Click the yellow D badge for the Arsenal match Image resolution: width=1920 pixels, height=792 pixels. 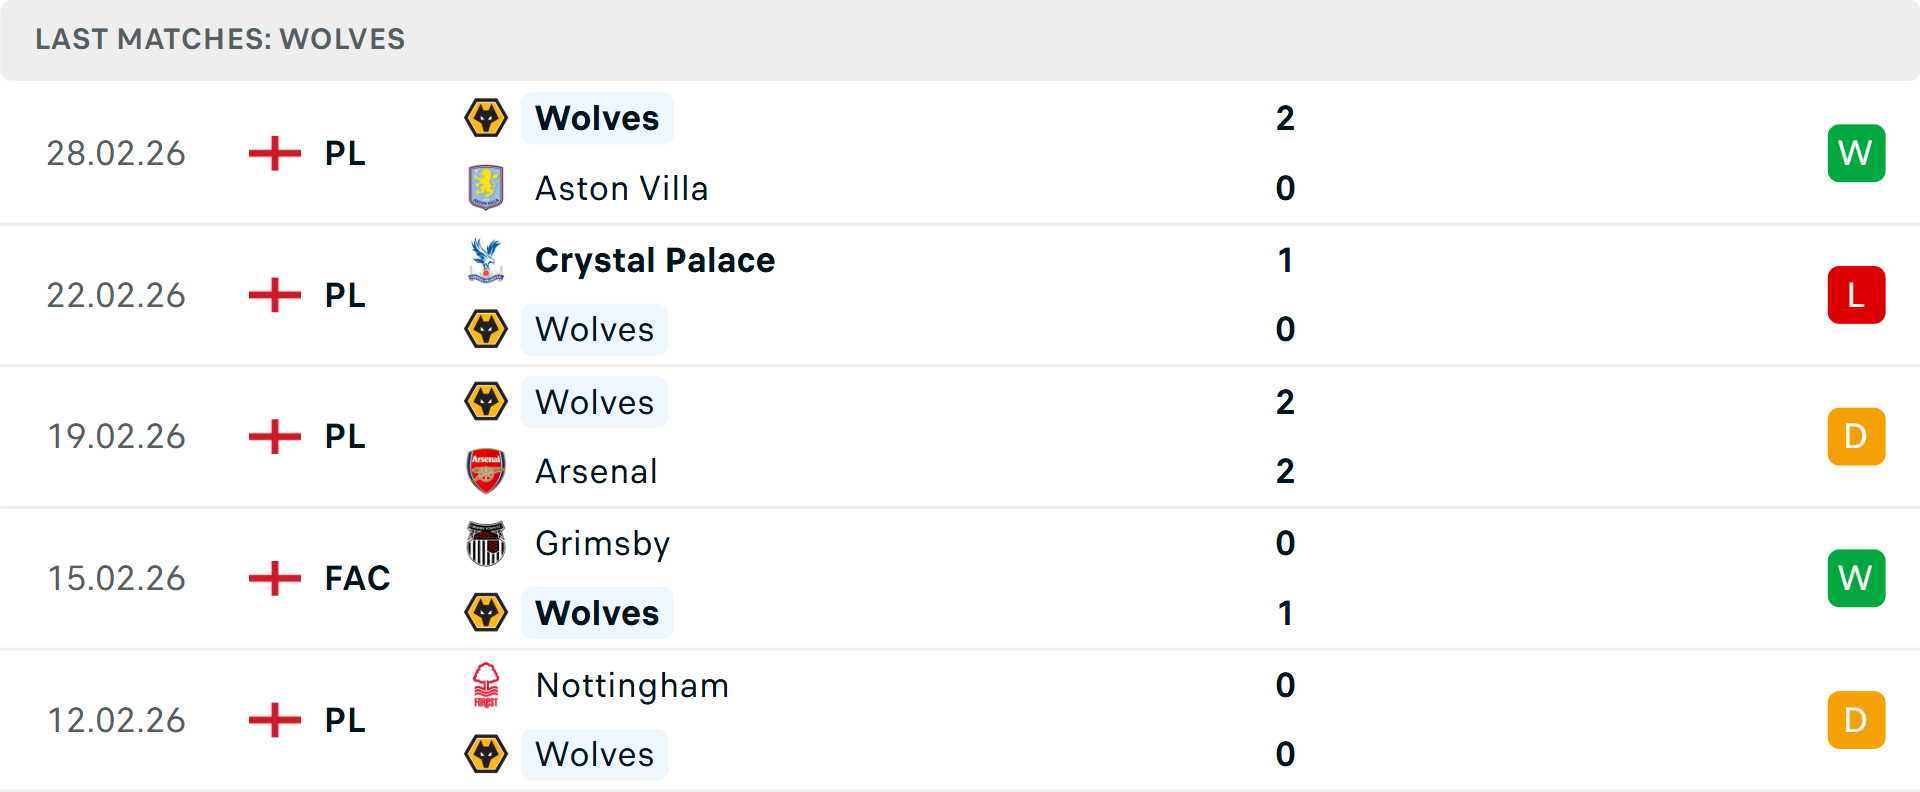1856,436
